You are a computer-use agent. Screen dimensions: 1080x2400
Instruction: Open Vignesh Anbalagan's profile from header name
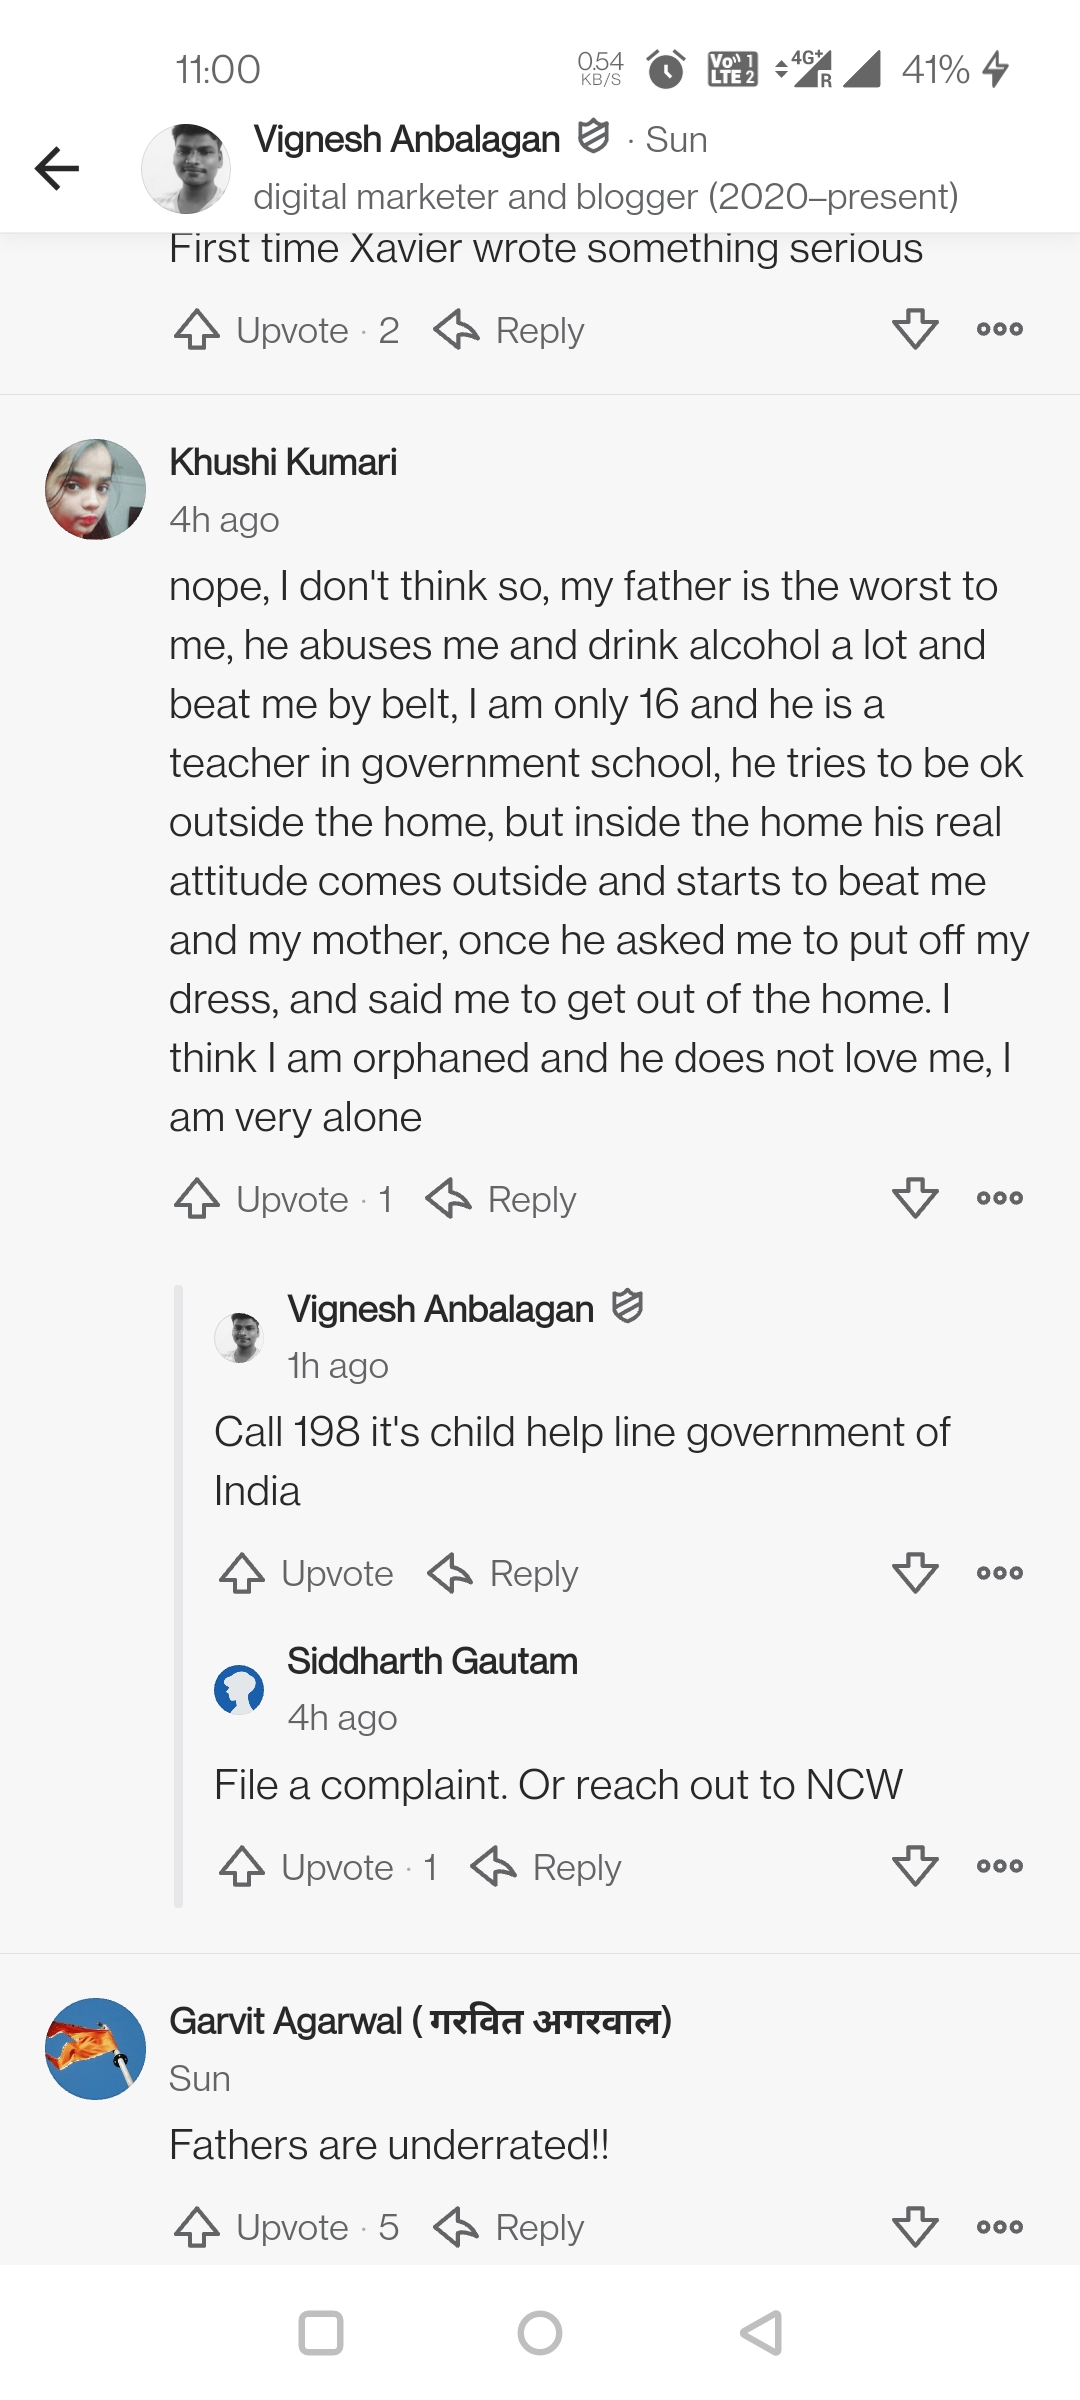406,139
